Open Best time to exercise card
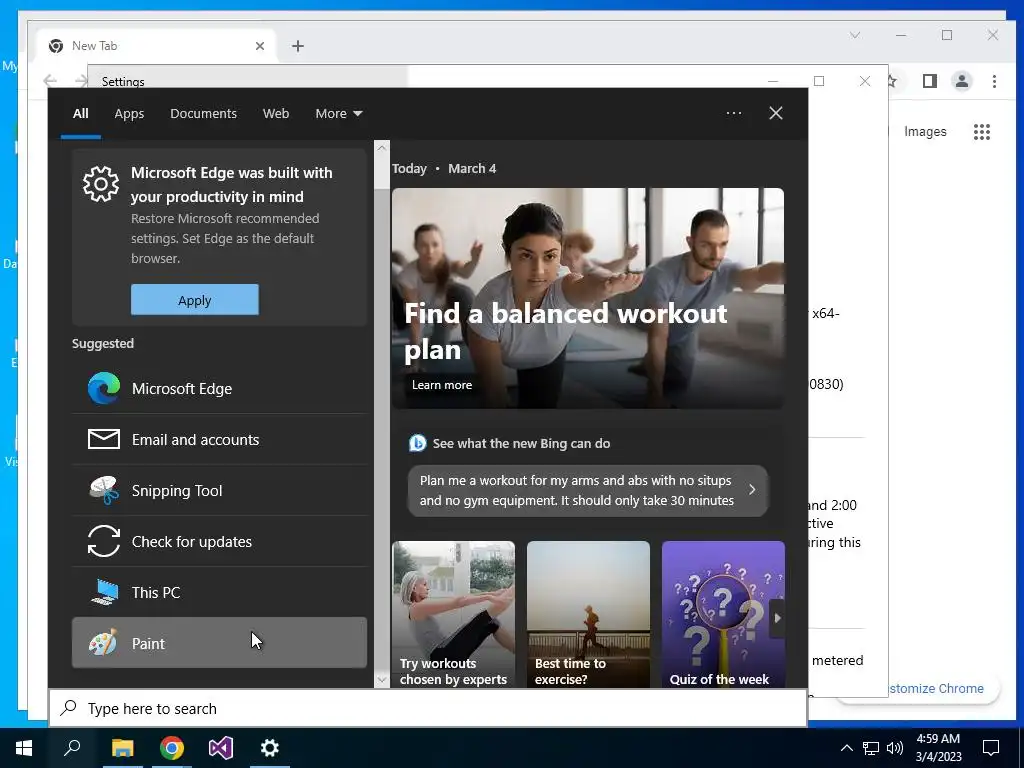Viewport: 1024px width, 768px height. click(x=588, y=614)
